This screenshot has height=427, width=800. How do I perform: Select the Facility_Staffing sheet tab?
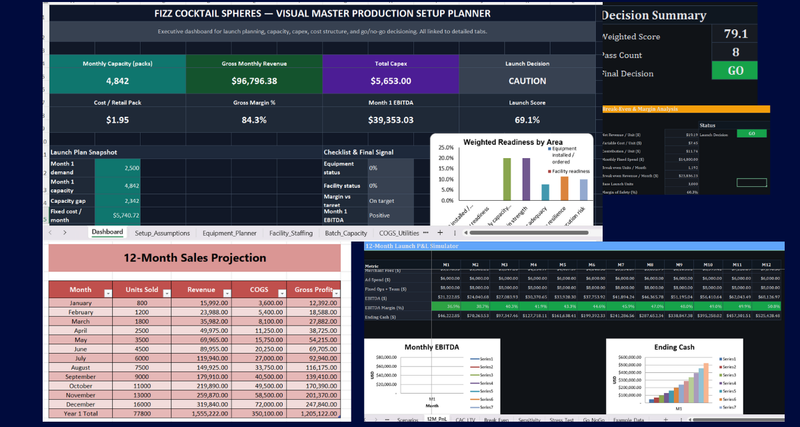[291, 233]
